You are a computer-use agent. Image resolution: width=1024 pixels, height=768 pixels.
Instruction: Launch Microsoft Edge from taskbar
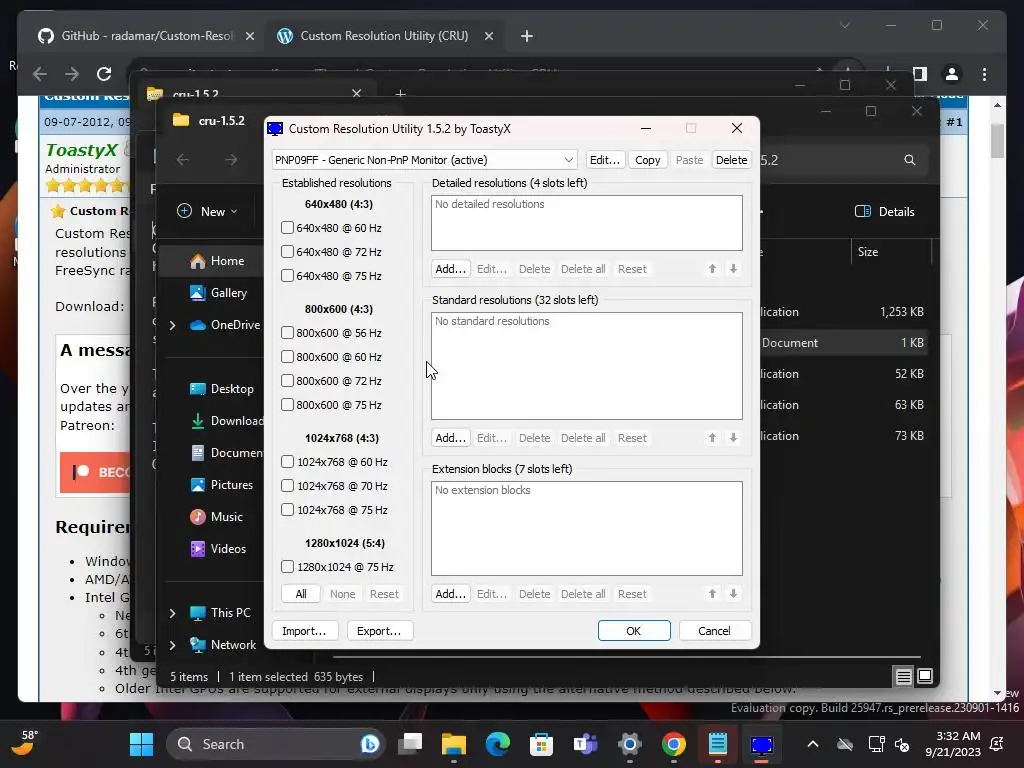[x=498, y=744]
